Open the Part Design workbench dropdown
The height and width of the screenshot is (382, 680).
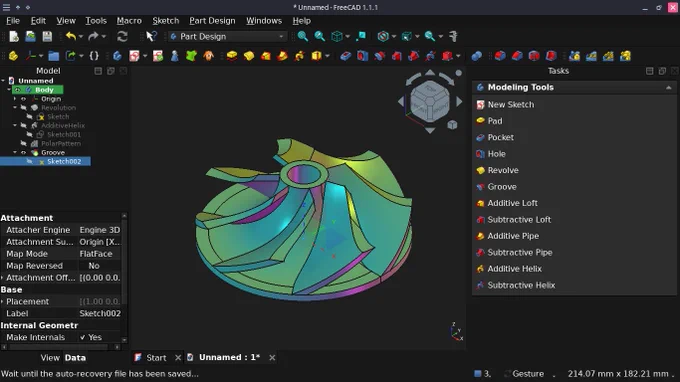(x=228, y=36)
